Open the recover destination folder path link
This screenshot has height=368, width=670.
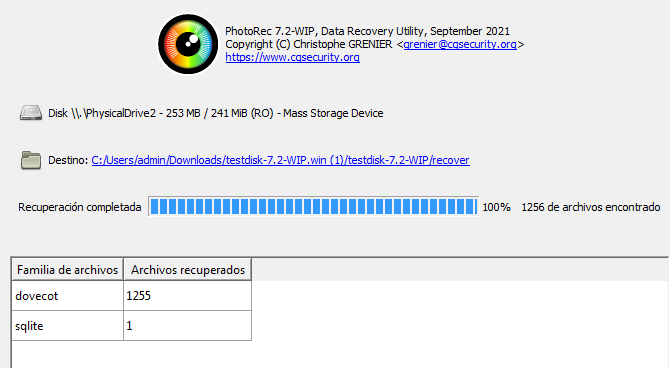pyautogui.click(x=280, y=160)
